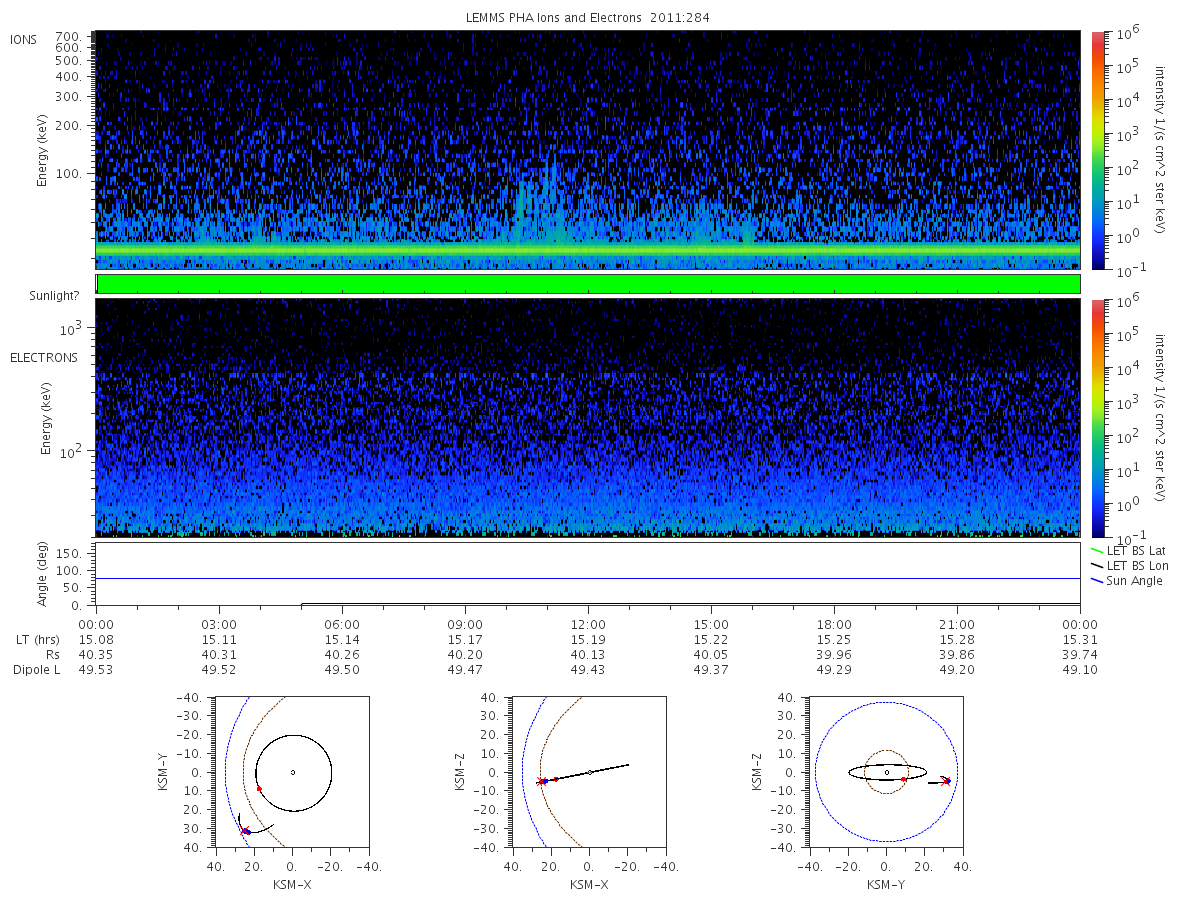The height and width of the screenshot is (900, 1200).
Task: Click the electron intensity color bar
Action: [x=1097, y=417]
